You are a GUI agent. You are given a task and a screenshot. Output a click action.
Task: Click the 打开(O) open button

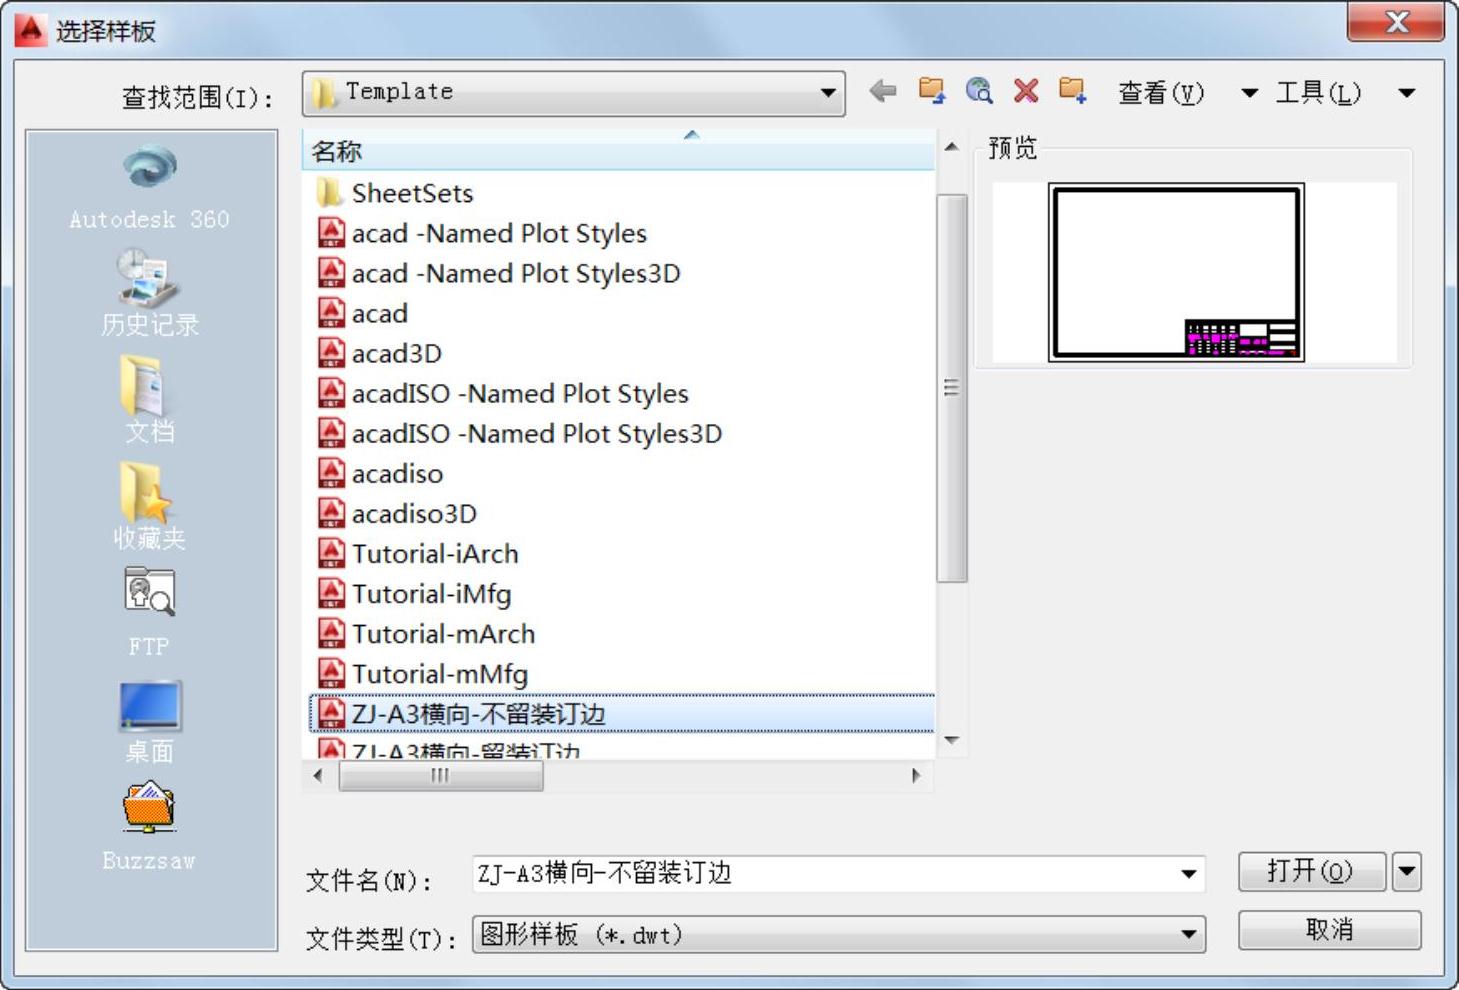click(1312, 872)
